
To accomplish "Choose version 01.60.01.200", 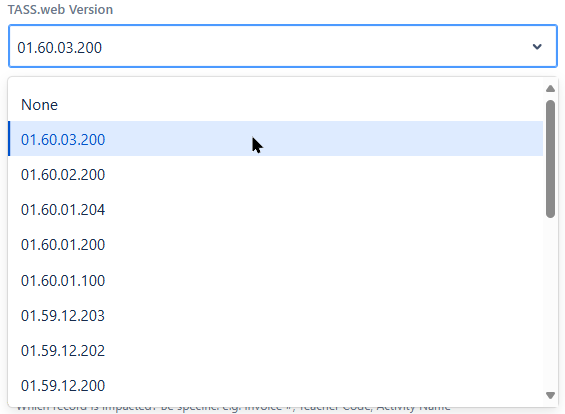I will click(275, 245).
